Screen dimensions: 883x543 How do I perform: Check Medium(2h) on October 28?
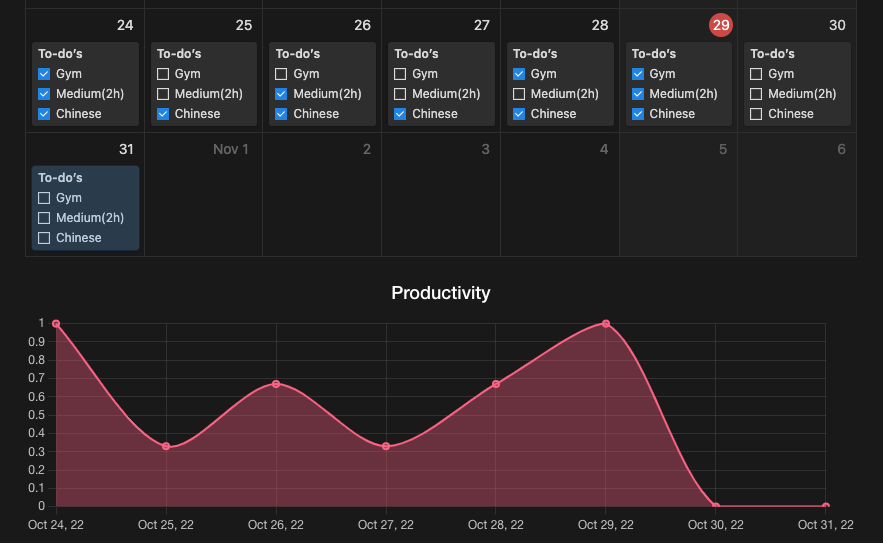coord(519,94)
